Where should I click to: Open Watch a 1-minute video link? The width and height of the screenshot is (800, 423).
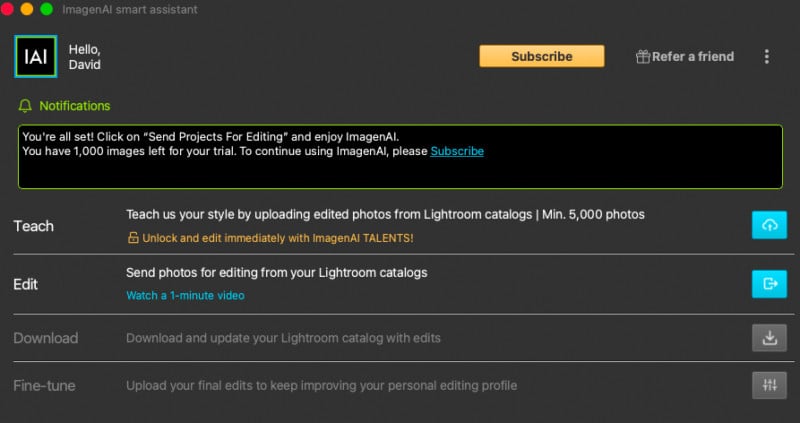(185, 295)
